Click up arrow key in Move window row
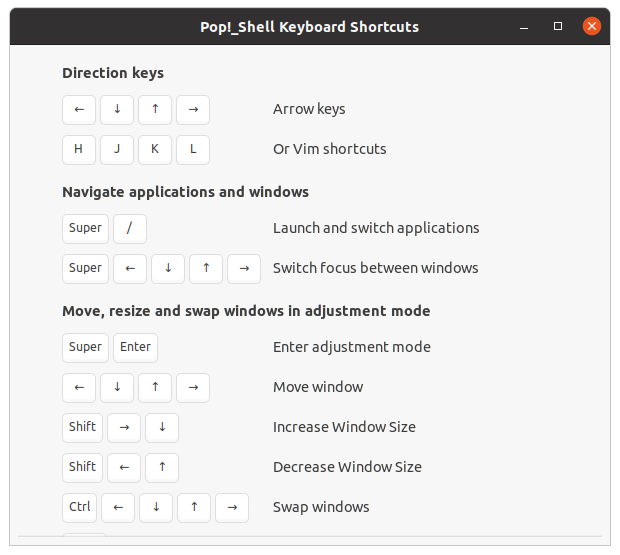The height and width of the screenshot is (555, 620). [155, 387]
